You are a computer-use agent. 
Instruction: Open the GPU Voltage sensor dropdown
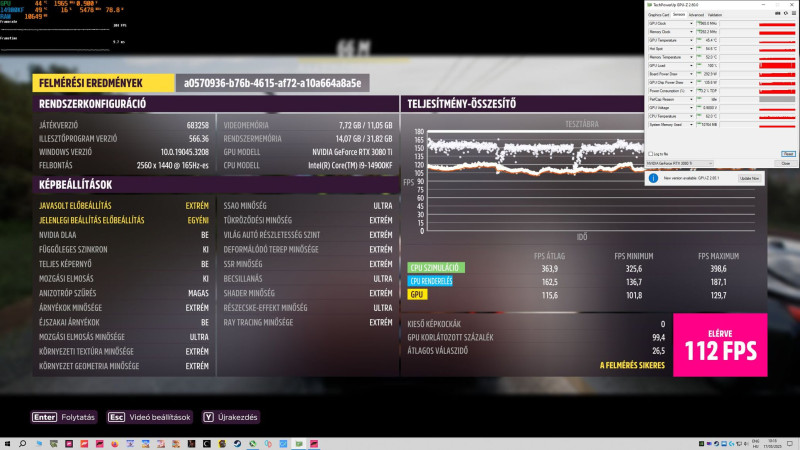(x=691, y=108)
